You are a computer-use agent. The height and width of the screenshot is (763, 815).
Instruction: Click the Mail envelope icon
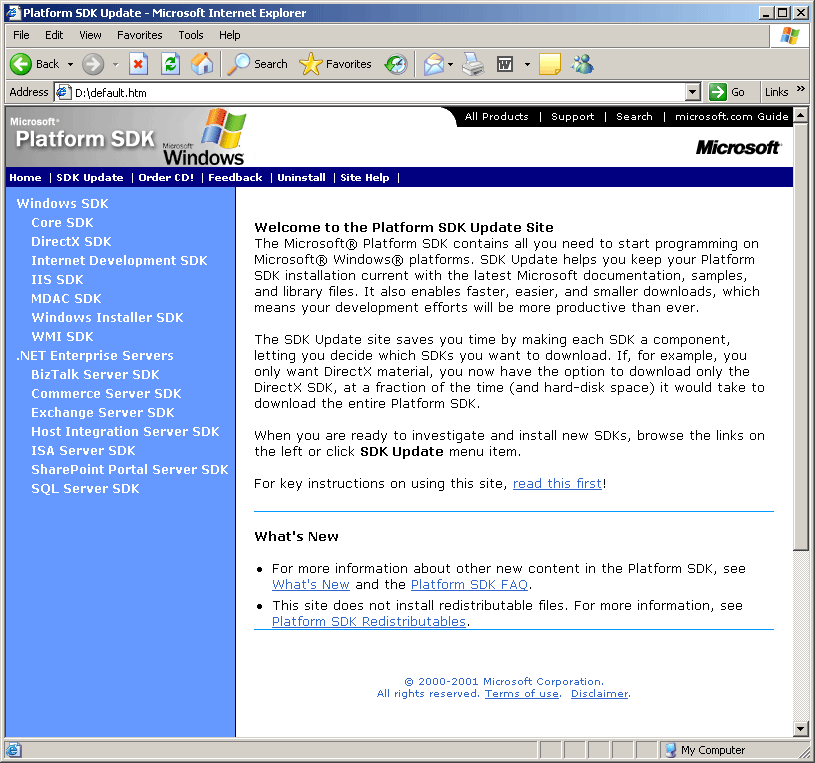(x=433, y=64)
